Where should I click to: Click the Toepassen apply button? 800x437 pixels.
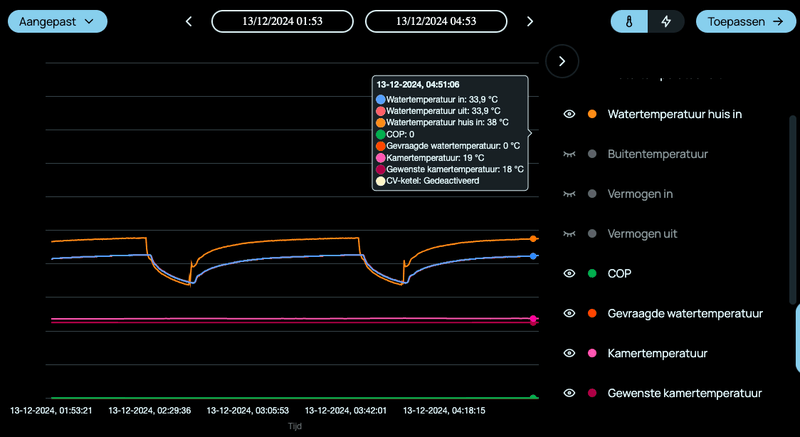point(745,21)
